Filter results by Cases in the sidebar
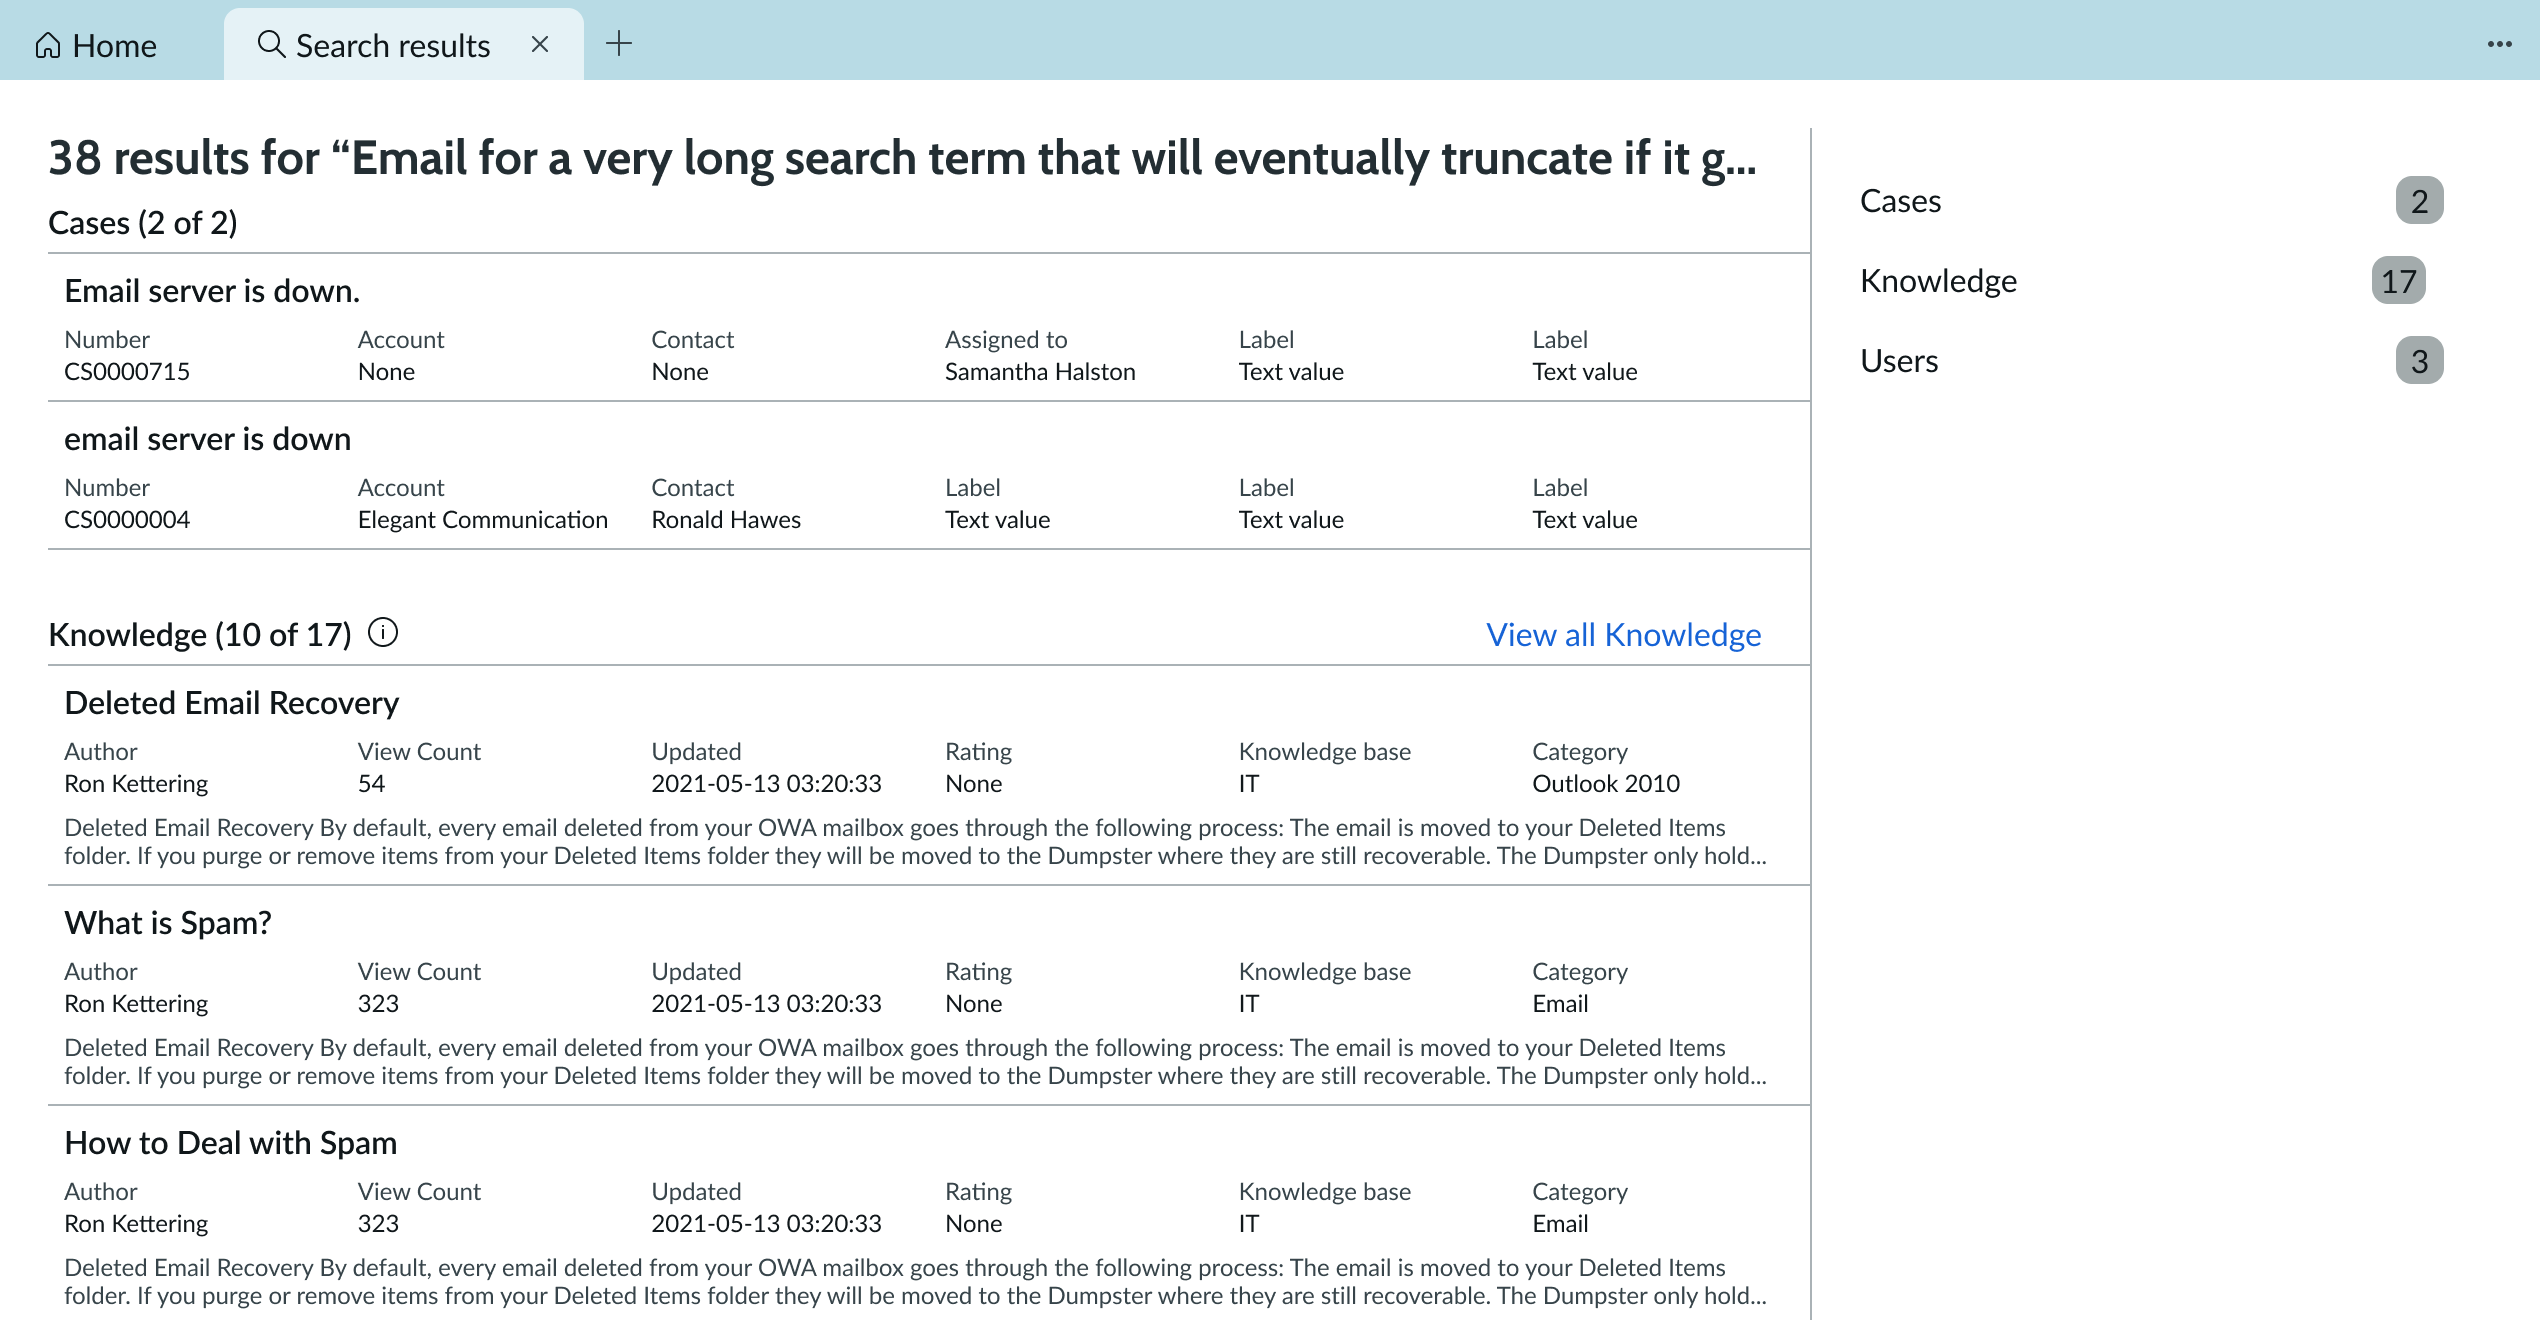The width and height of the screenshot is (2540, 1326). 1900,200
